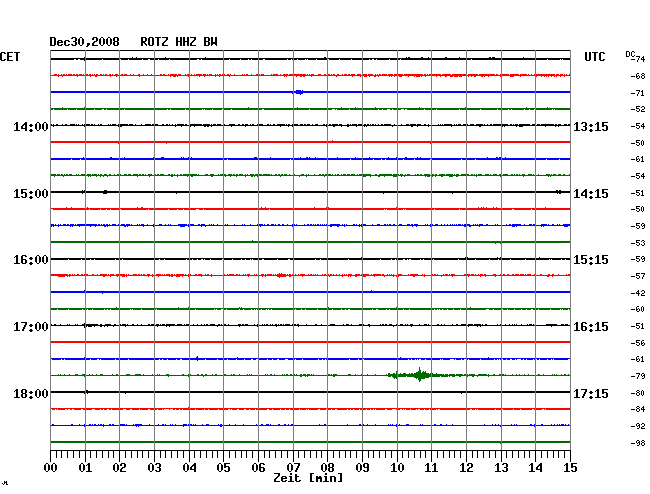650x494 pixels.
Task: Click the DC offset value -57
Action: [638, 276]
